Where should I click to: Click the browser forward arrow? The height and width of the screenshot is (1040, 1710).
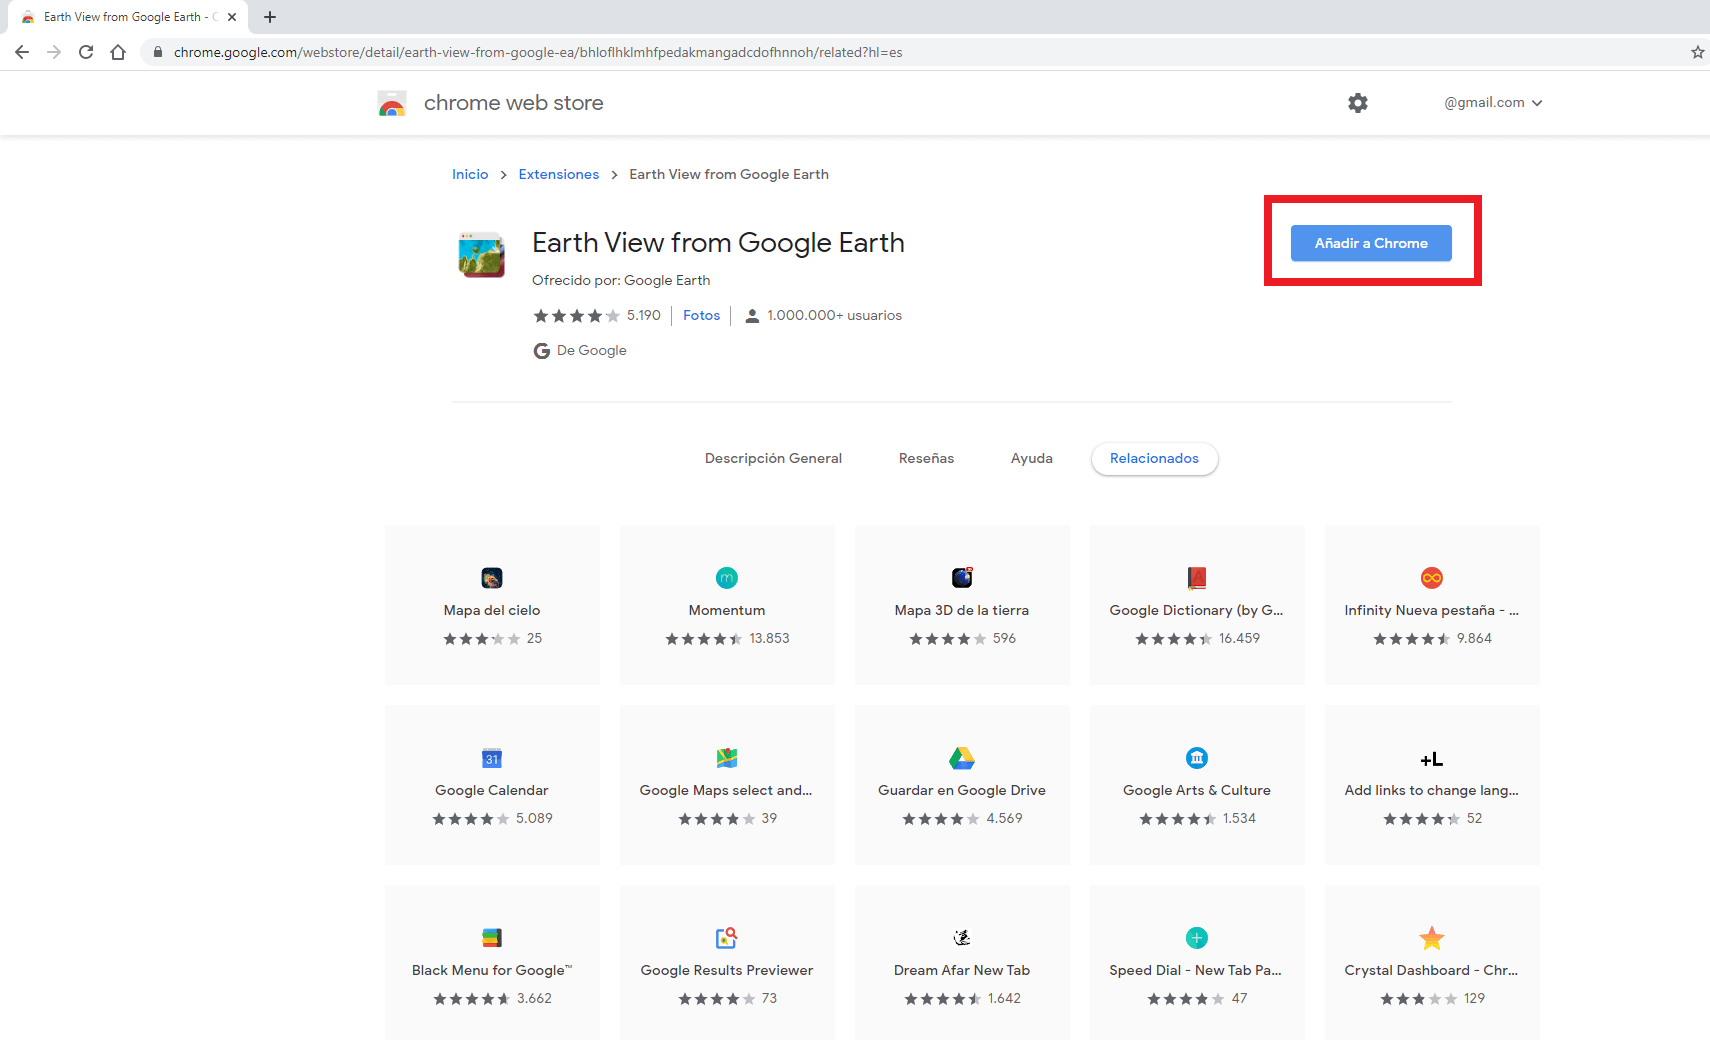(x=54, y=52)
